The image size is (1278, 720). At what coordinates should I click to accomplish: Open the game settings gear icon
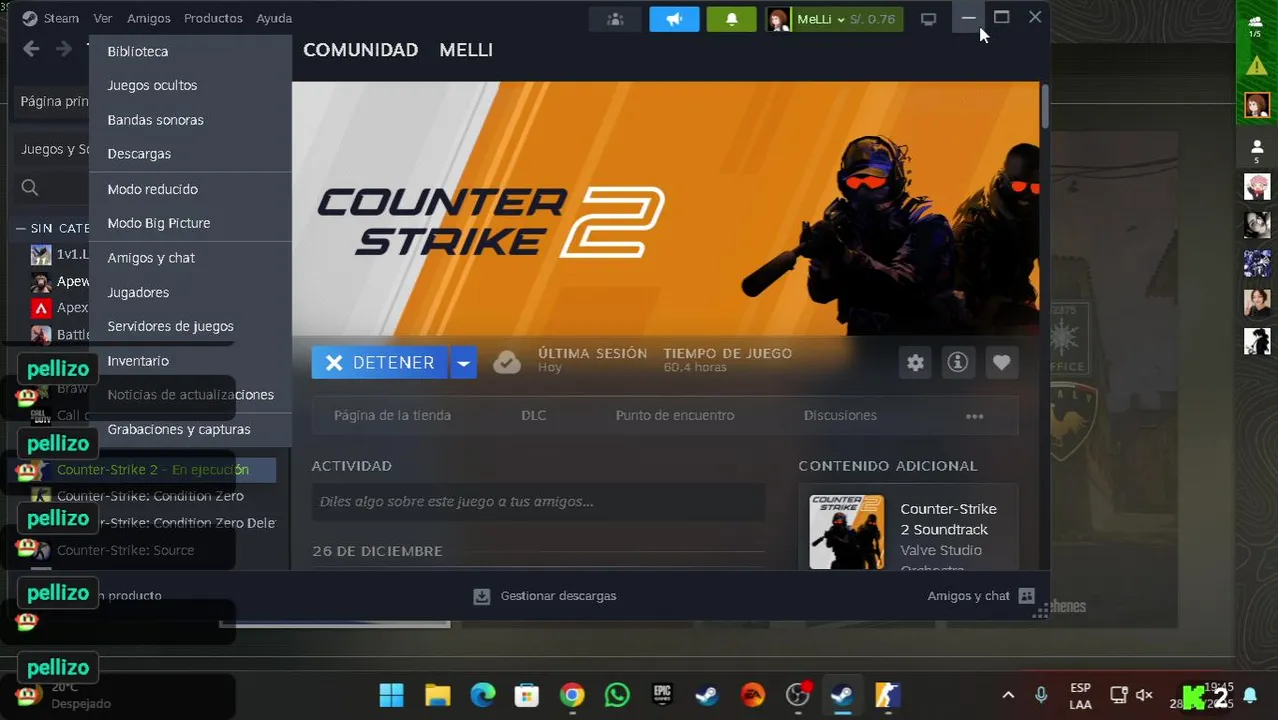click(x=915, y=362)
